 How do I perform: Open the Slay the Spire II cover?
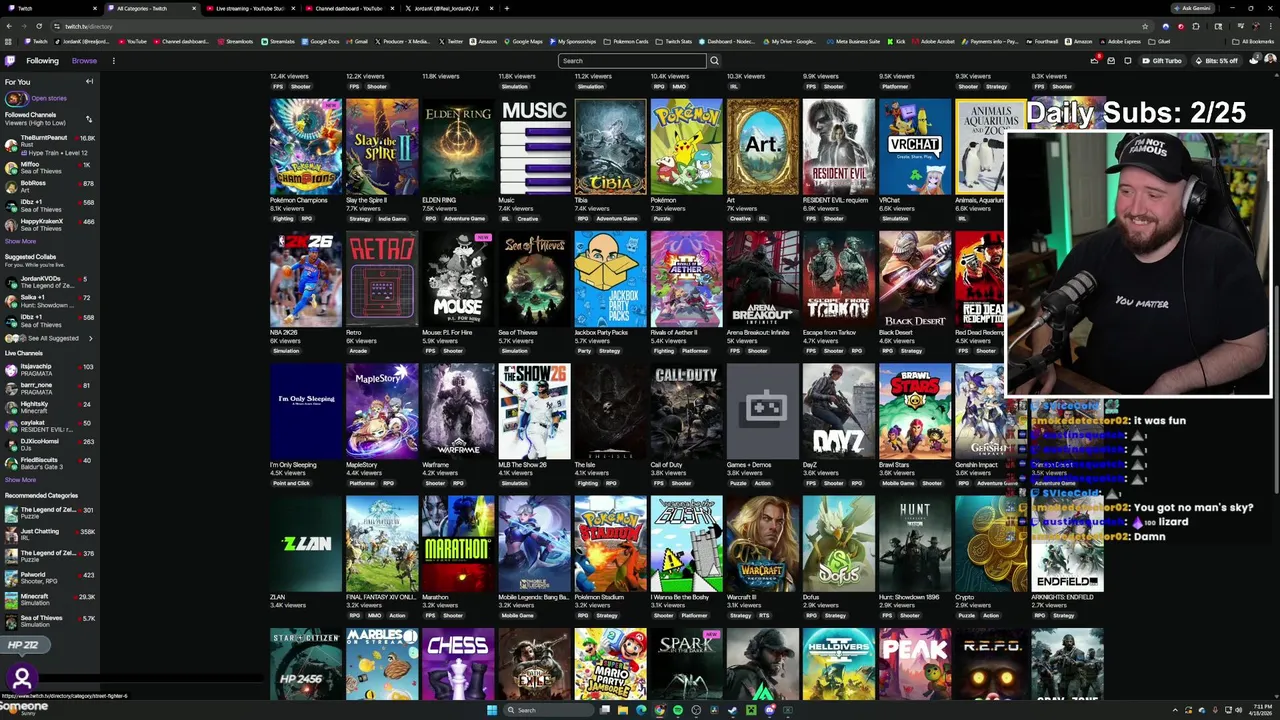click(x=382, y=146)
